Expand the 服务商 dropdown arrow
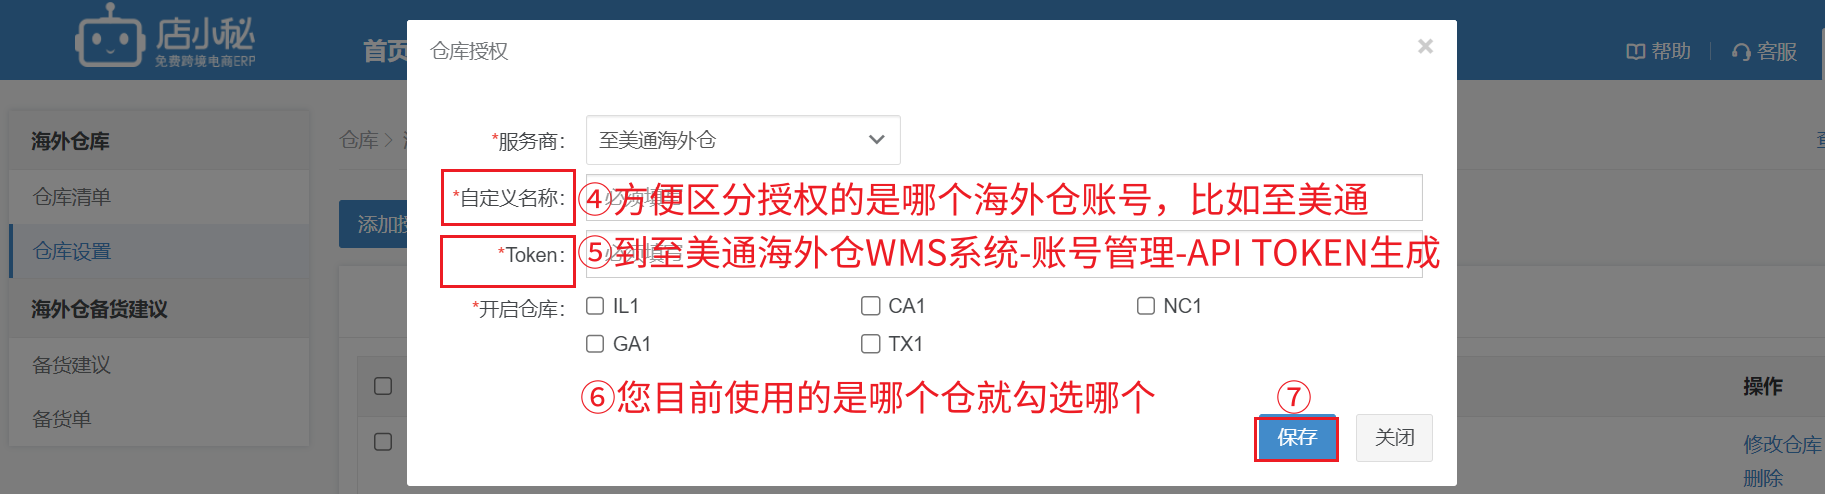Image resolution: width=1825 pixels, height=494 pixels. (876, 140)
